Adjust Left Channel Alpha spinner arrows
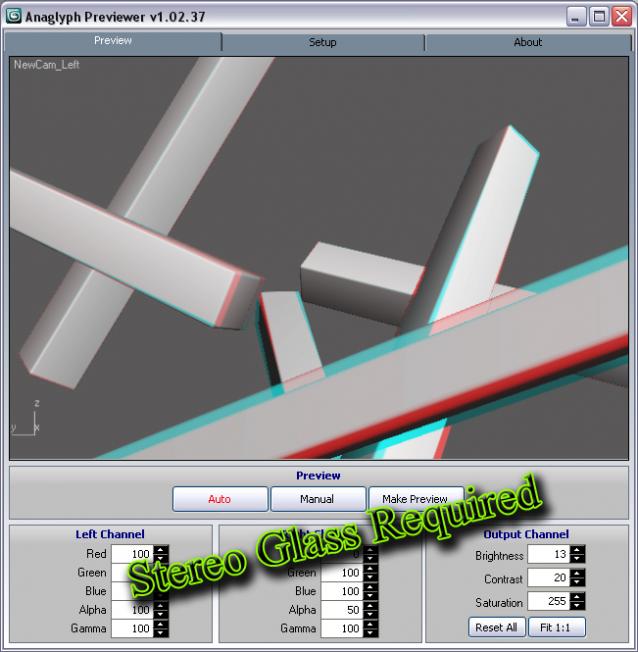 [x=161, y=609]
